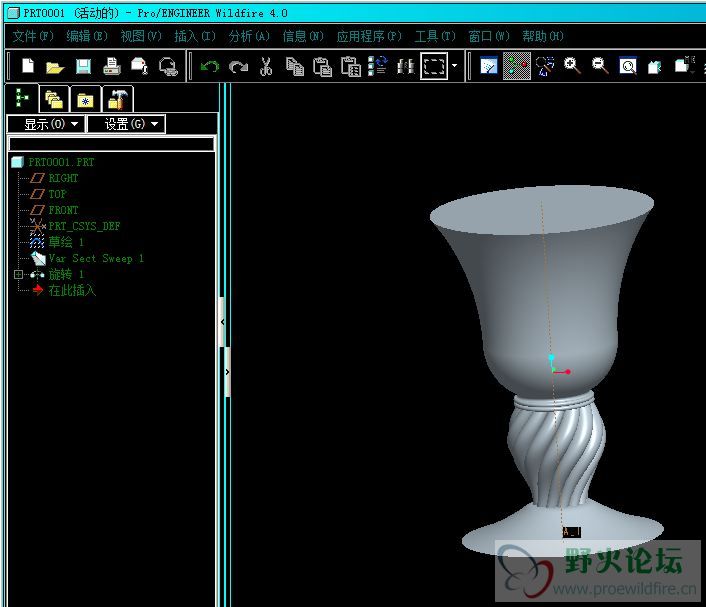Click the model tree search field
706x607 pixels.
click(112, 144)
